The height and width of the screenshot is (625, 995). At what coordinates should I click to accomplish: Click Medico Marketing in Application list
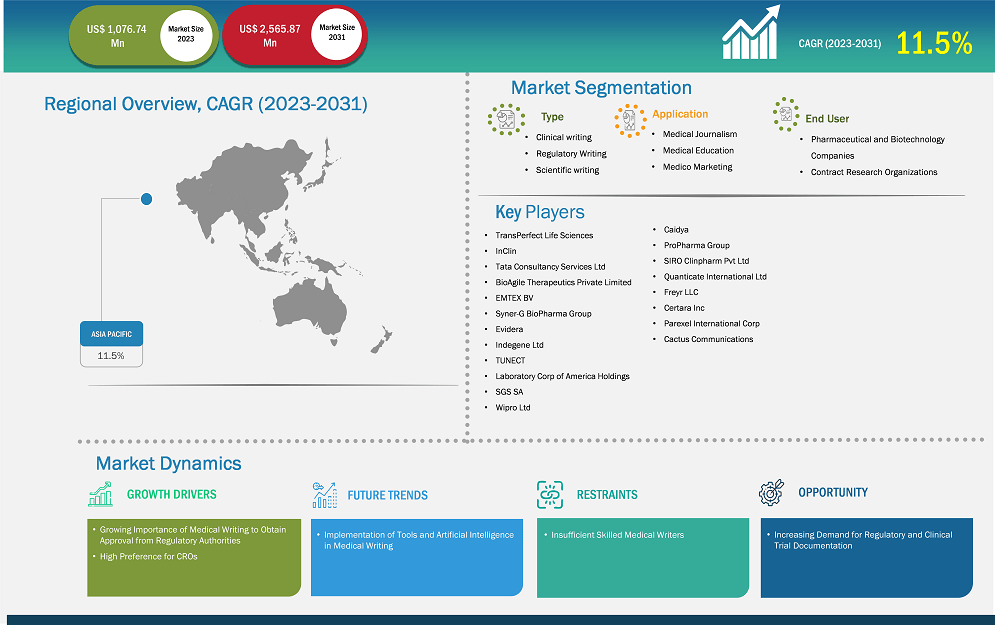[x=697, y=167]
